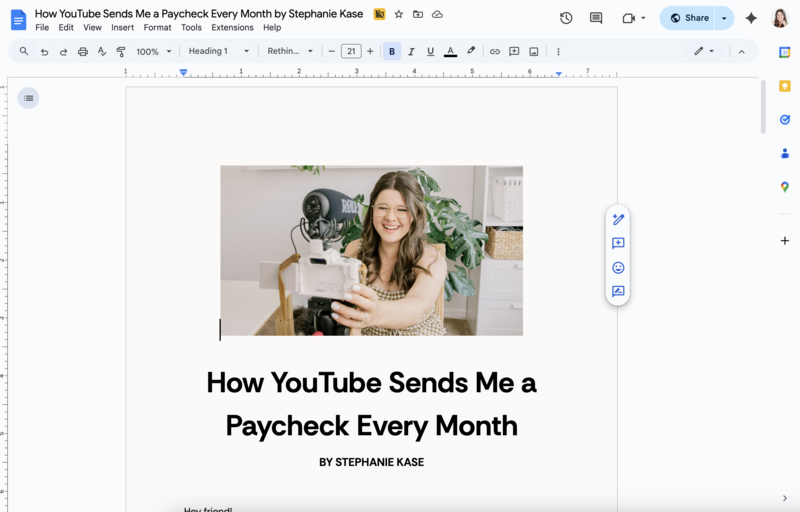Click the Share button
The image size is (800, 512).
point(688,18)
